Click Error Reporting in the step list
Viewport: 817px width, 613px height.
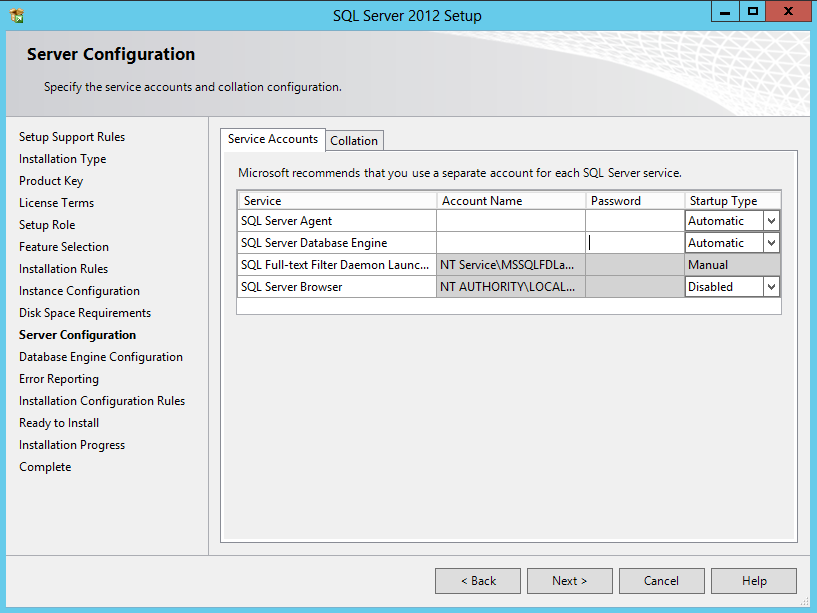point(59,379)
